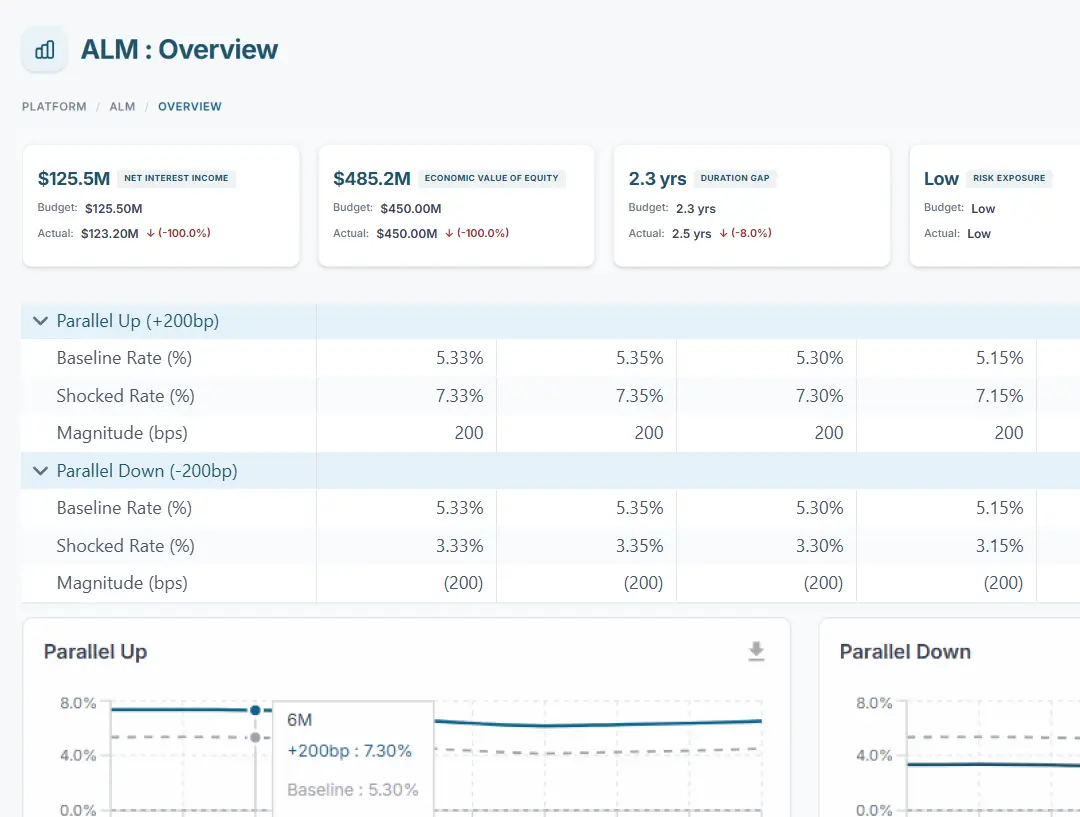Click the Baseline : 5.30% tooltip entry
The width and height of the screenshot is (1080, 817).
pos(353,790)
